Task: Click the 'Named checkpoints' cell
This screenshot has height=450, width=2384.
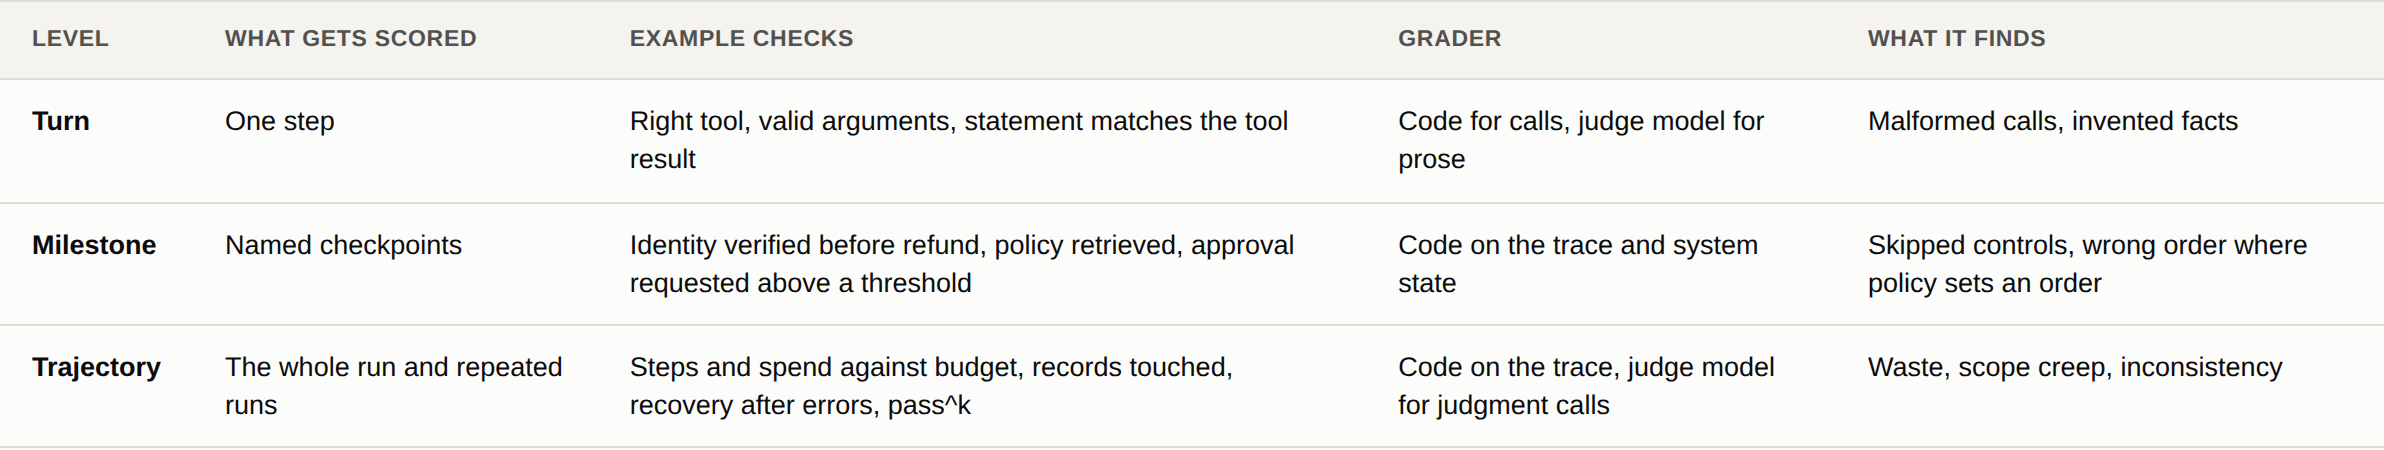Action: pyautogui.click(x=343, y=246)
